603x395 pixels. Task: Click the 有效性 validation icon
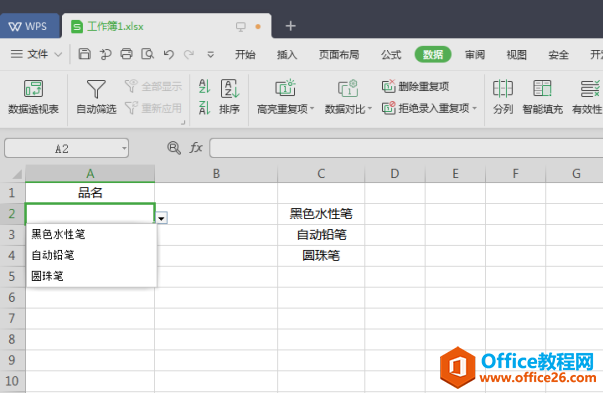click(x=590, y=88)
